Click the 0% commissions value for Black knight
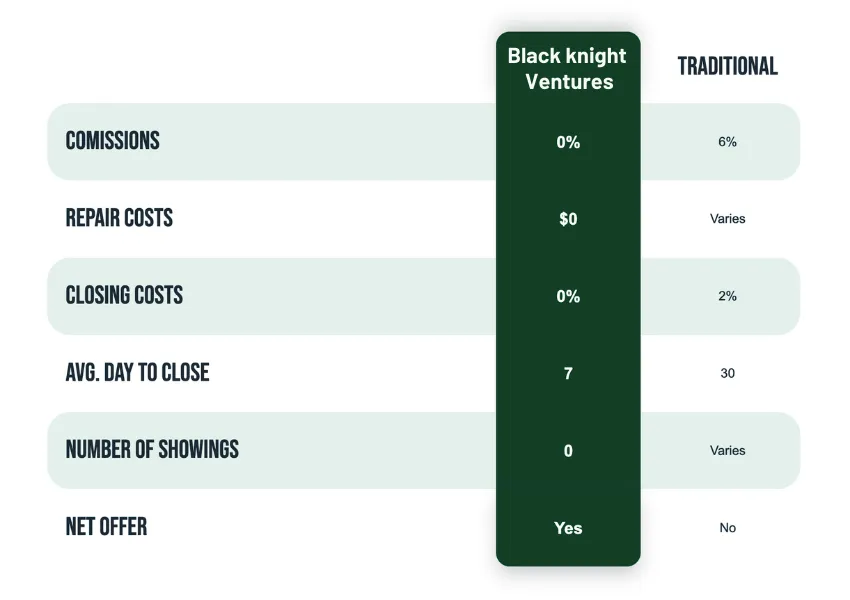Viewport: 850px width, 600px height. tap(568, 142)
